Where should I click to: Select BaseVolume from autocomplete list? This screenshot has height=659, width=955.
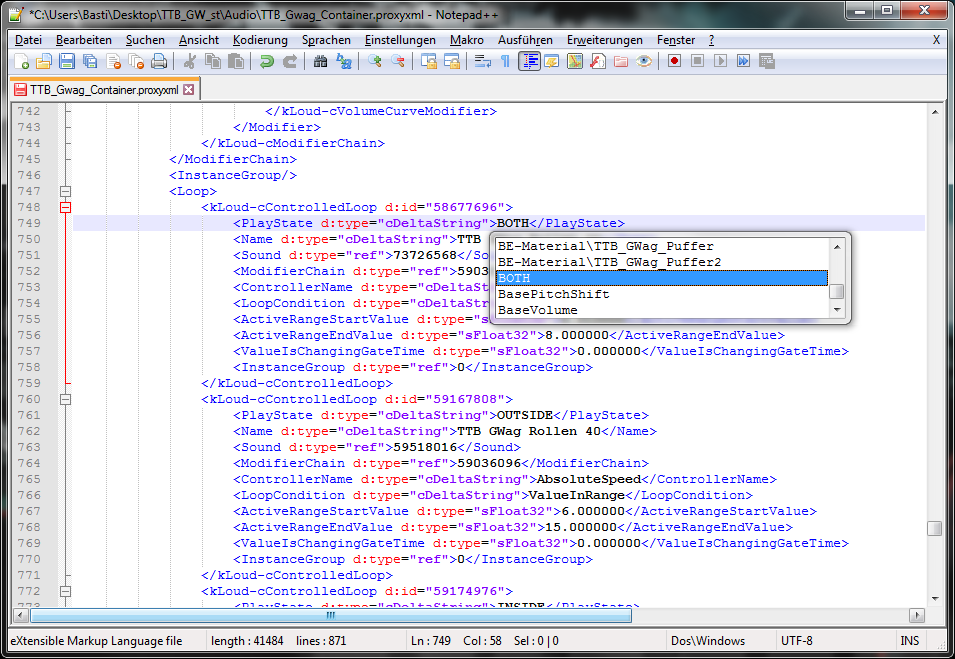(x=538, y=310)
